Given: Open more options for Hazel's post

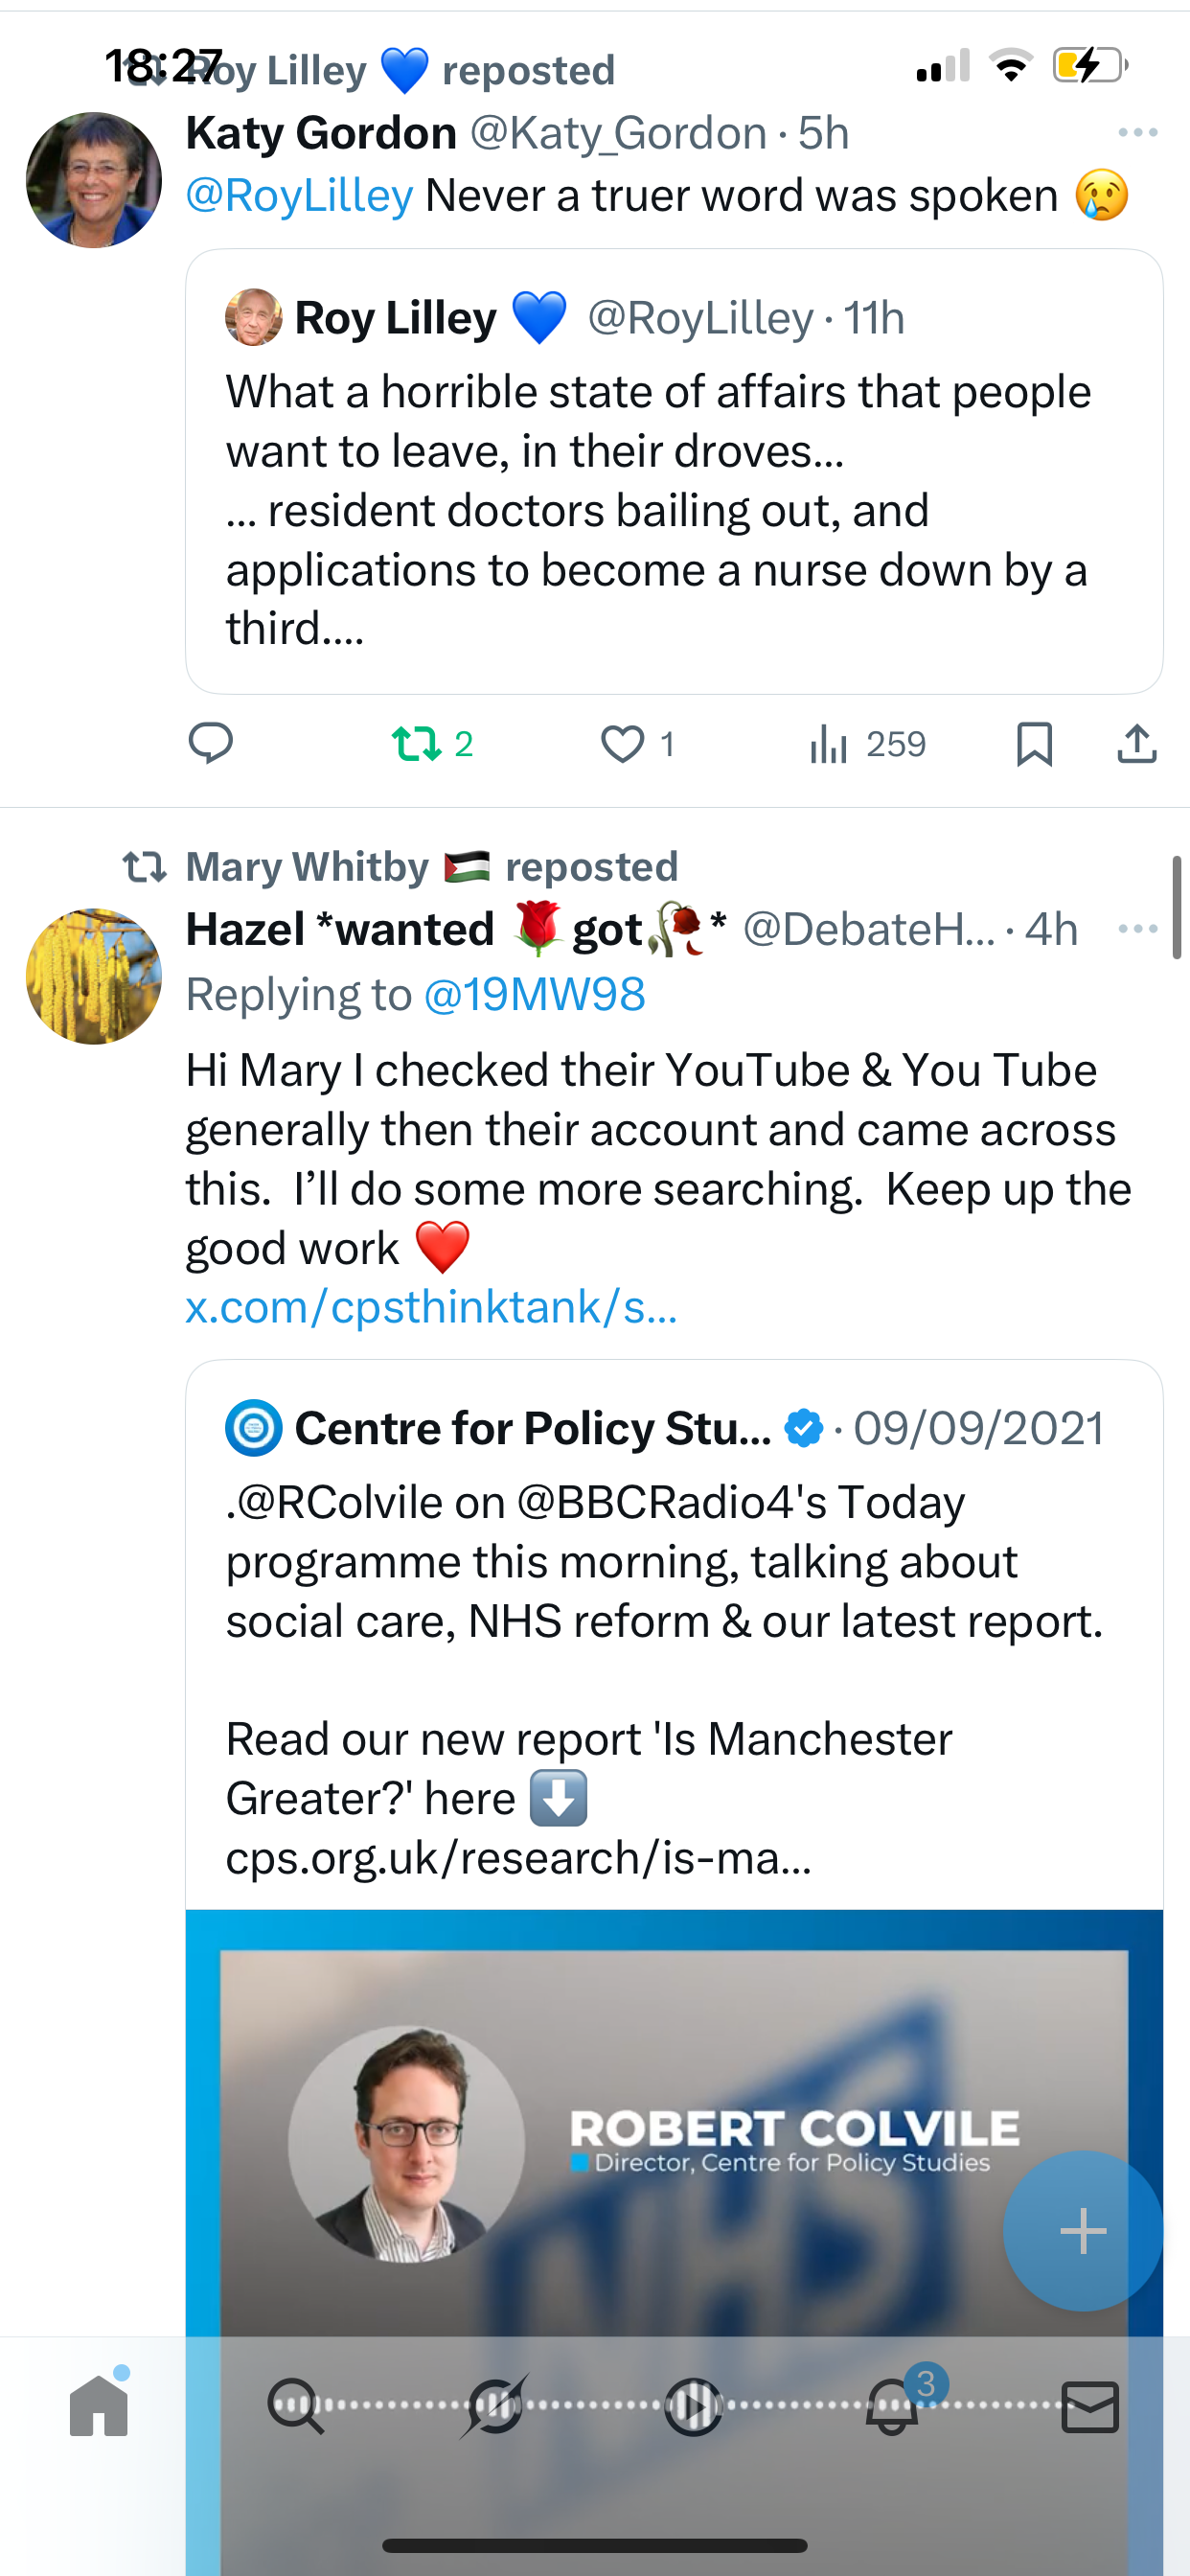Looking at the screenshot, I should tap(1137, 929).
